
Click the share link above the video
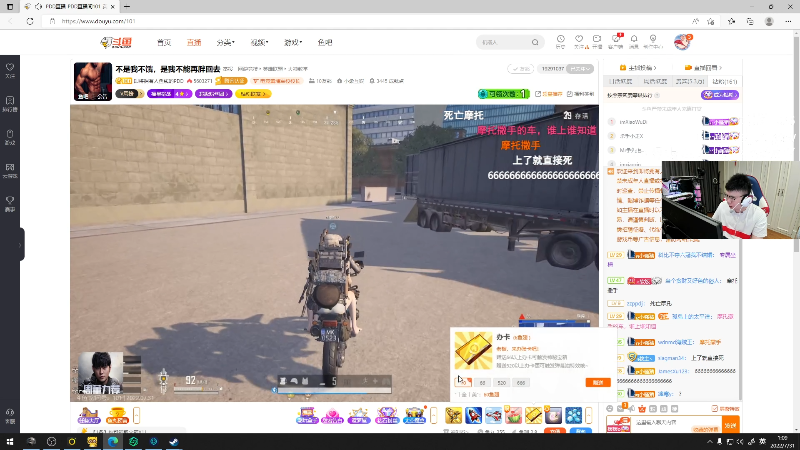pos(548,94)
